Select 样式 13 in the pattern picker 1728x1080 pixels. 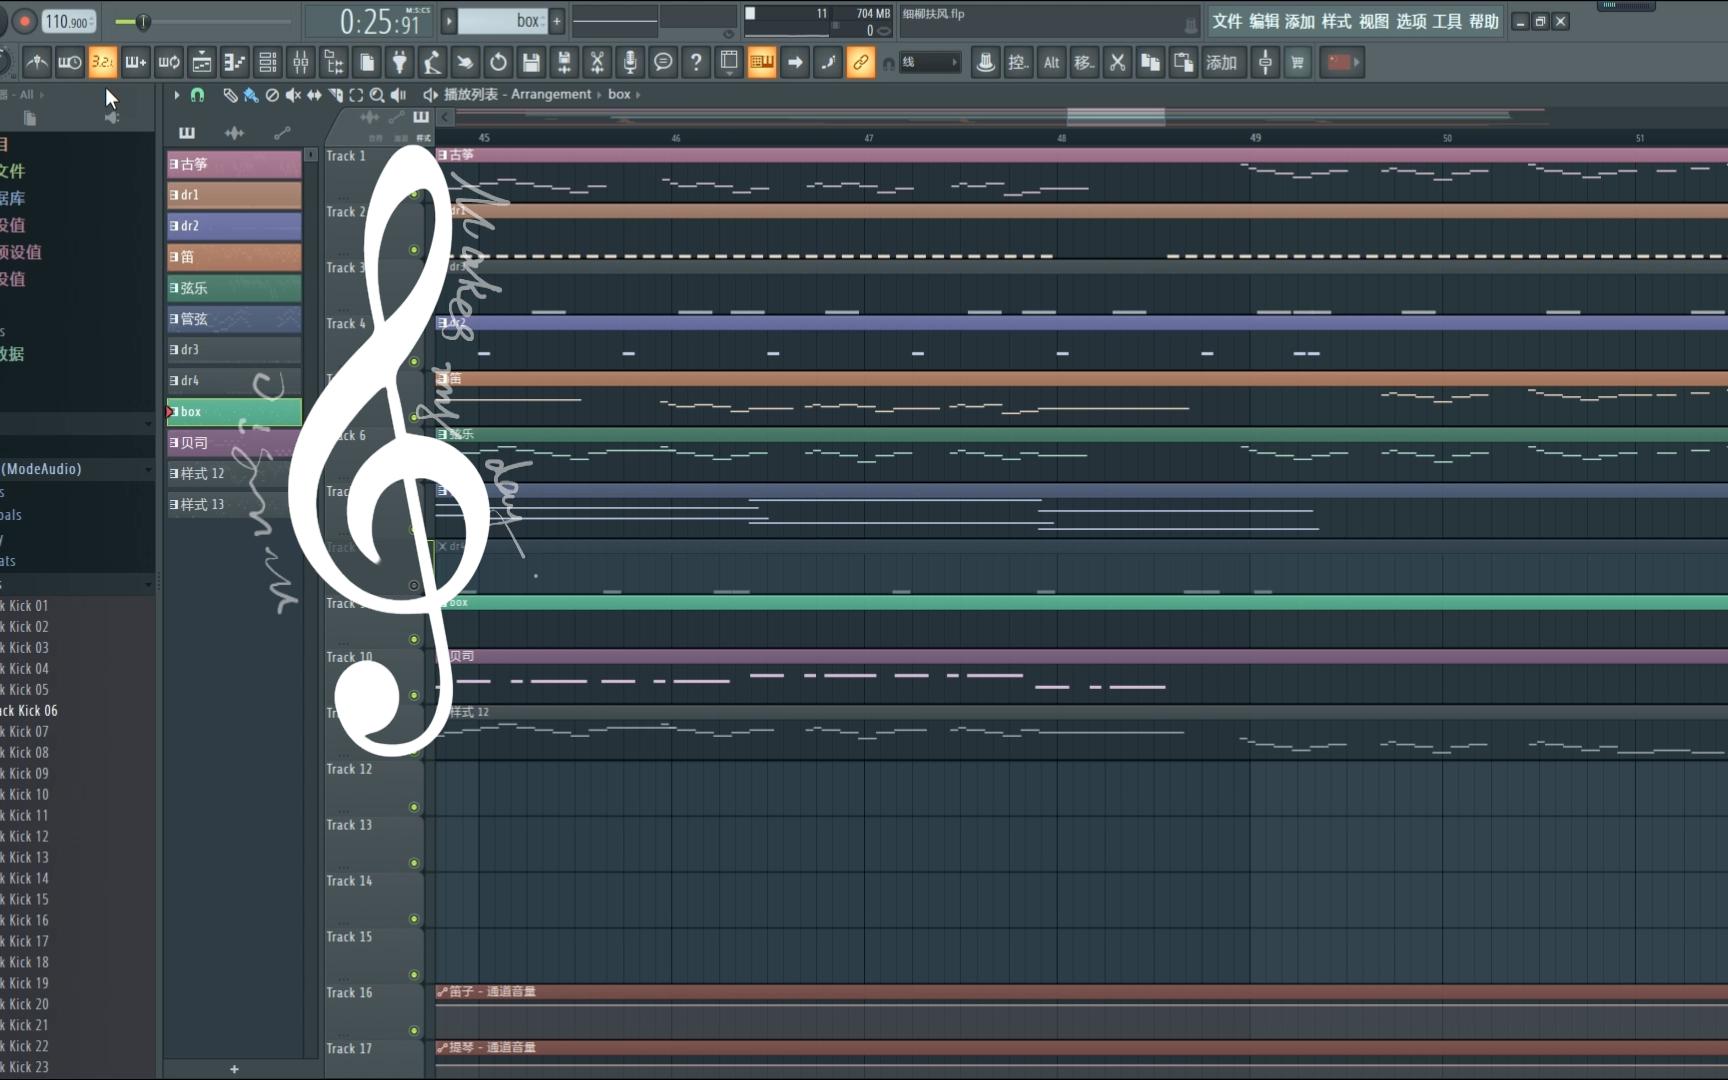coord(234,505)
